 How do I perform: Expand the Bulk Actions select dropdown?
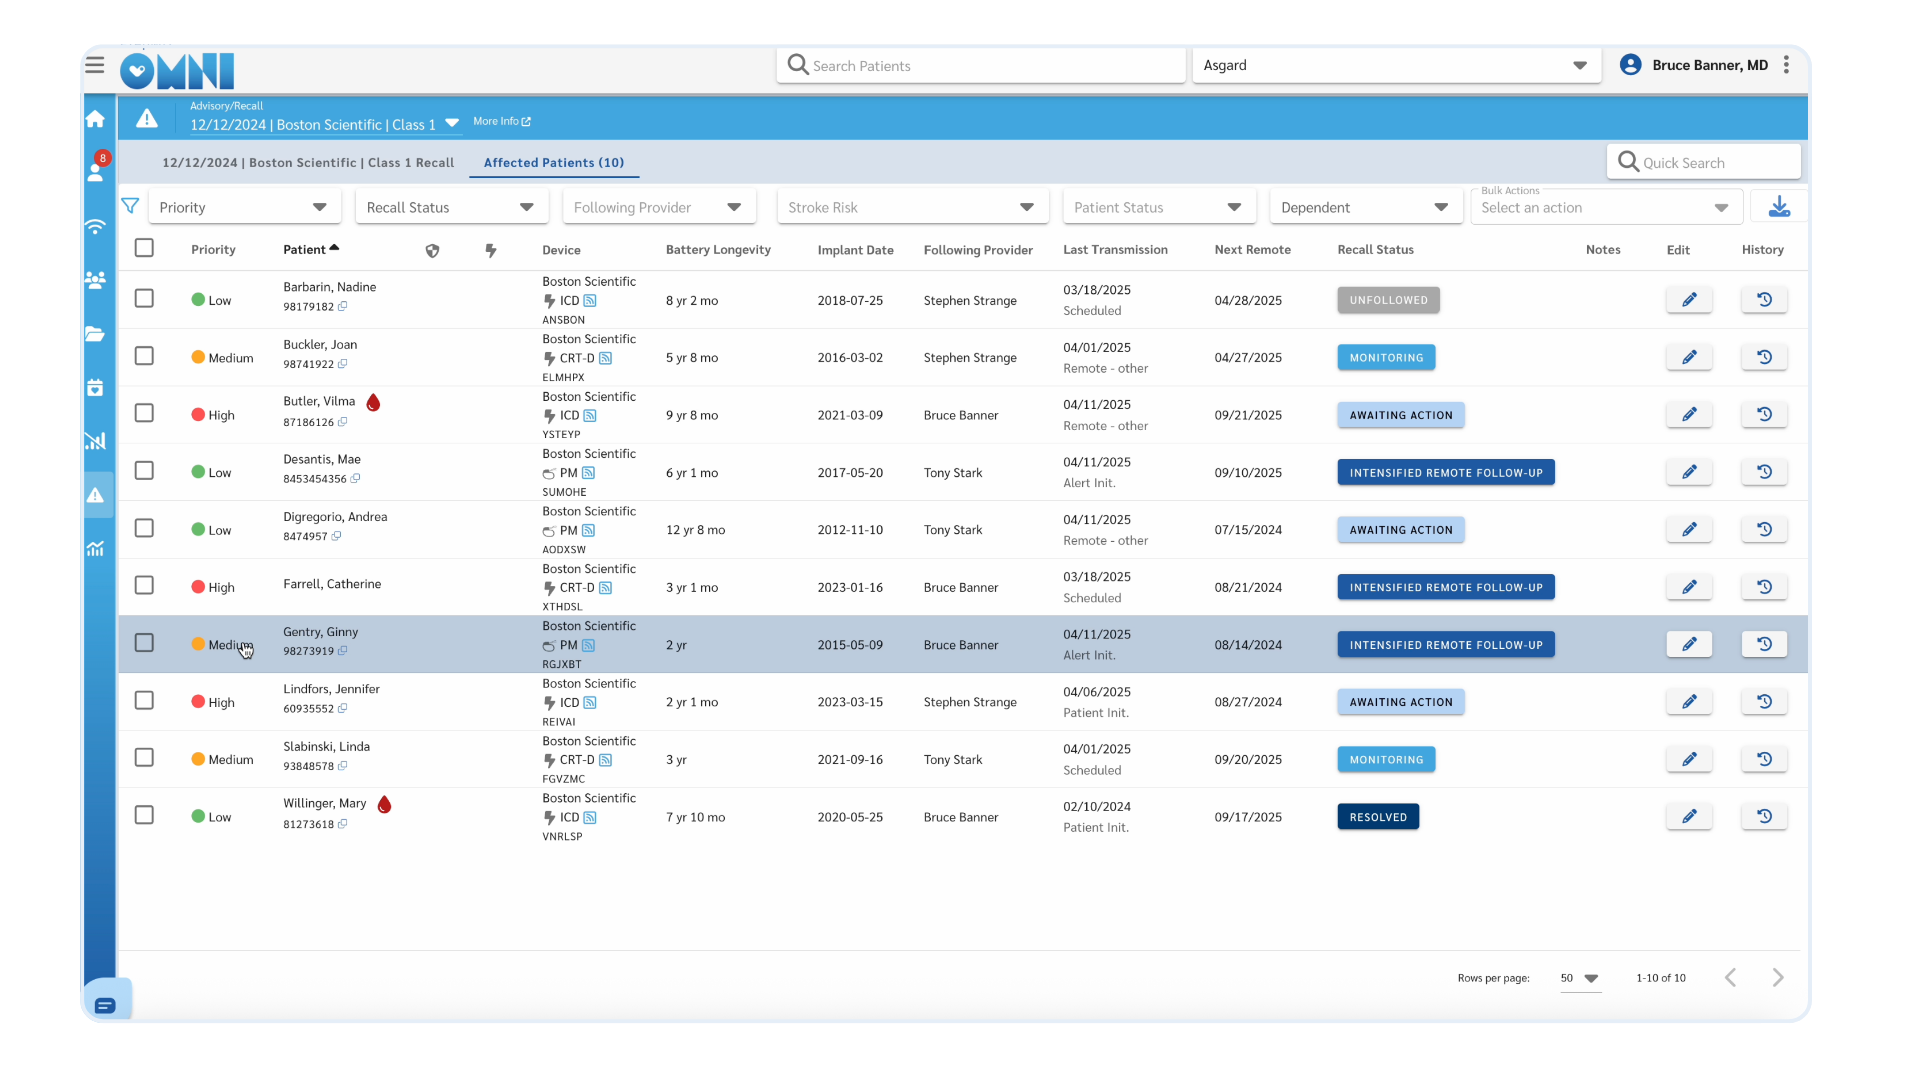click(x=1605, y=208)
